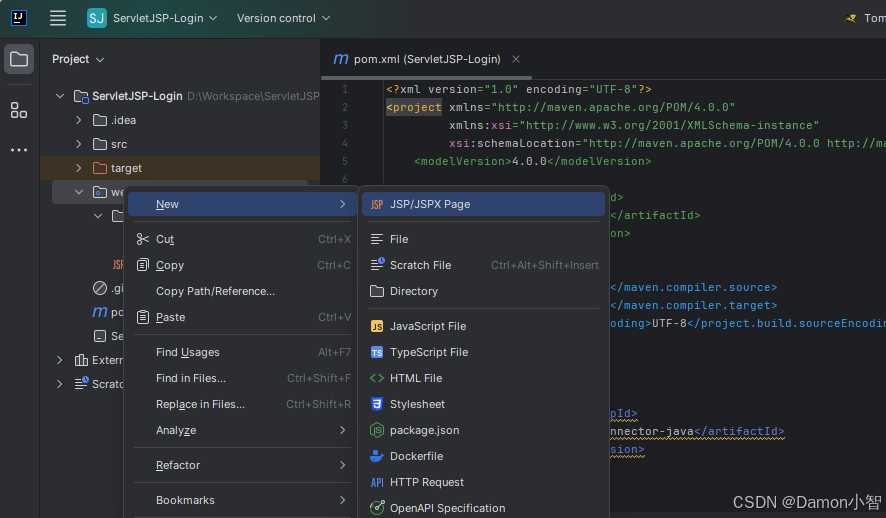The height and width of the screenshot is (518, 886).
Task: Open the Structure tool window icon
Action: 19,110
